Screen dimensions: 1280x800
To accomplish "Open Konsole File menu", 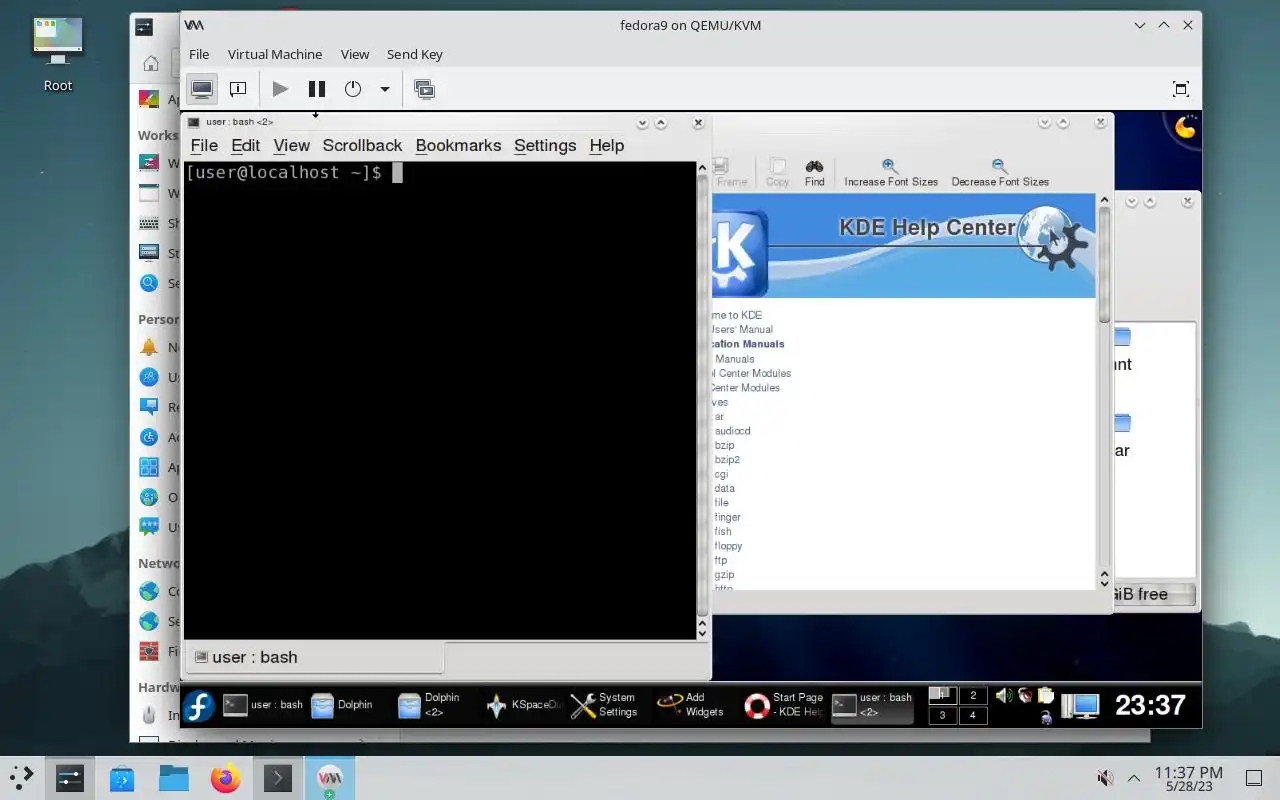I will pyautogui.click(x=204, y=145).
